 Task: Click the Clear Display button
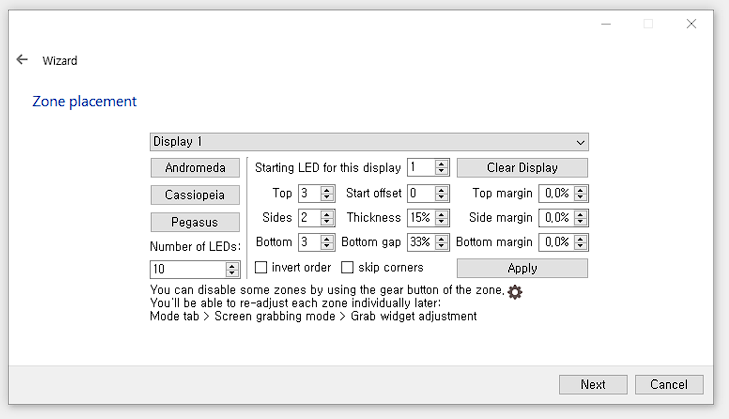pyautogui.click(x=522, y=168)
